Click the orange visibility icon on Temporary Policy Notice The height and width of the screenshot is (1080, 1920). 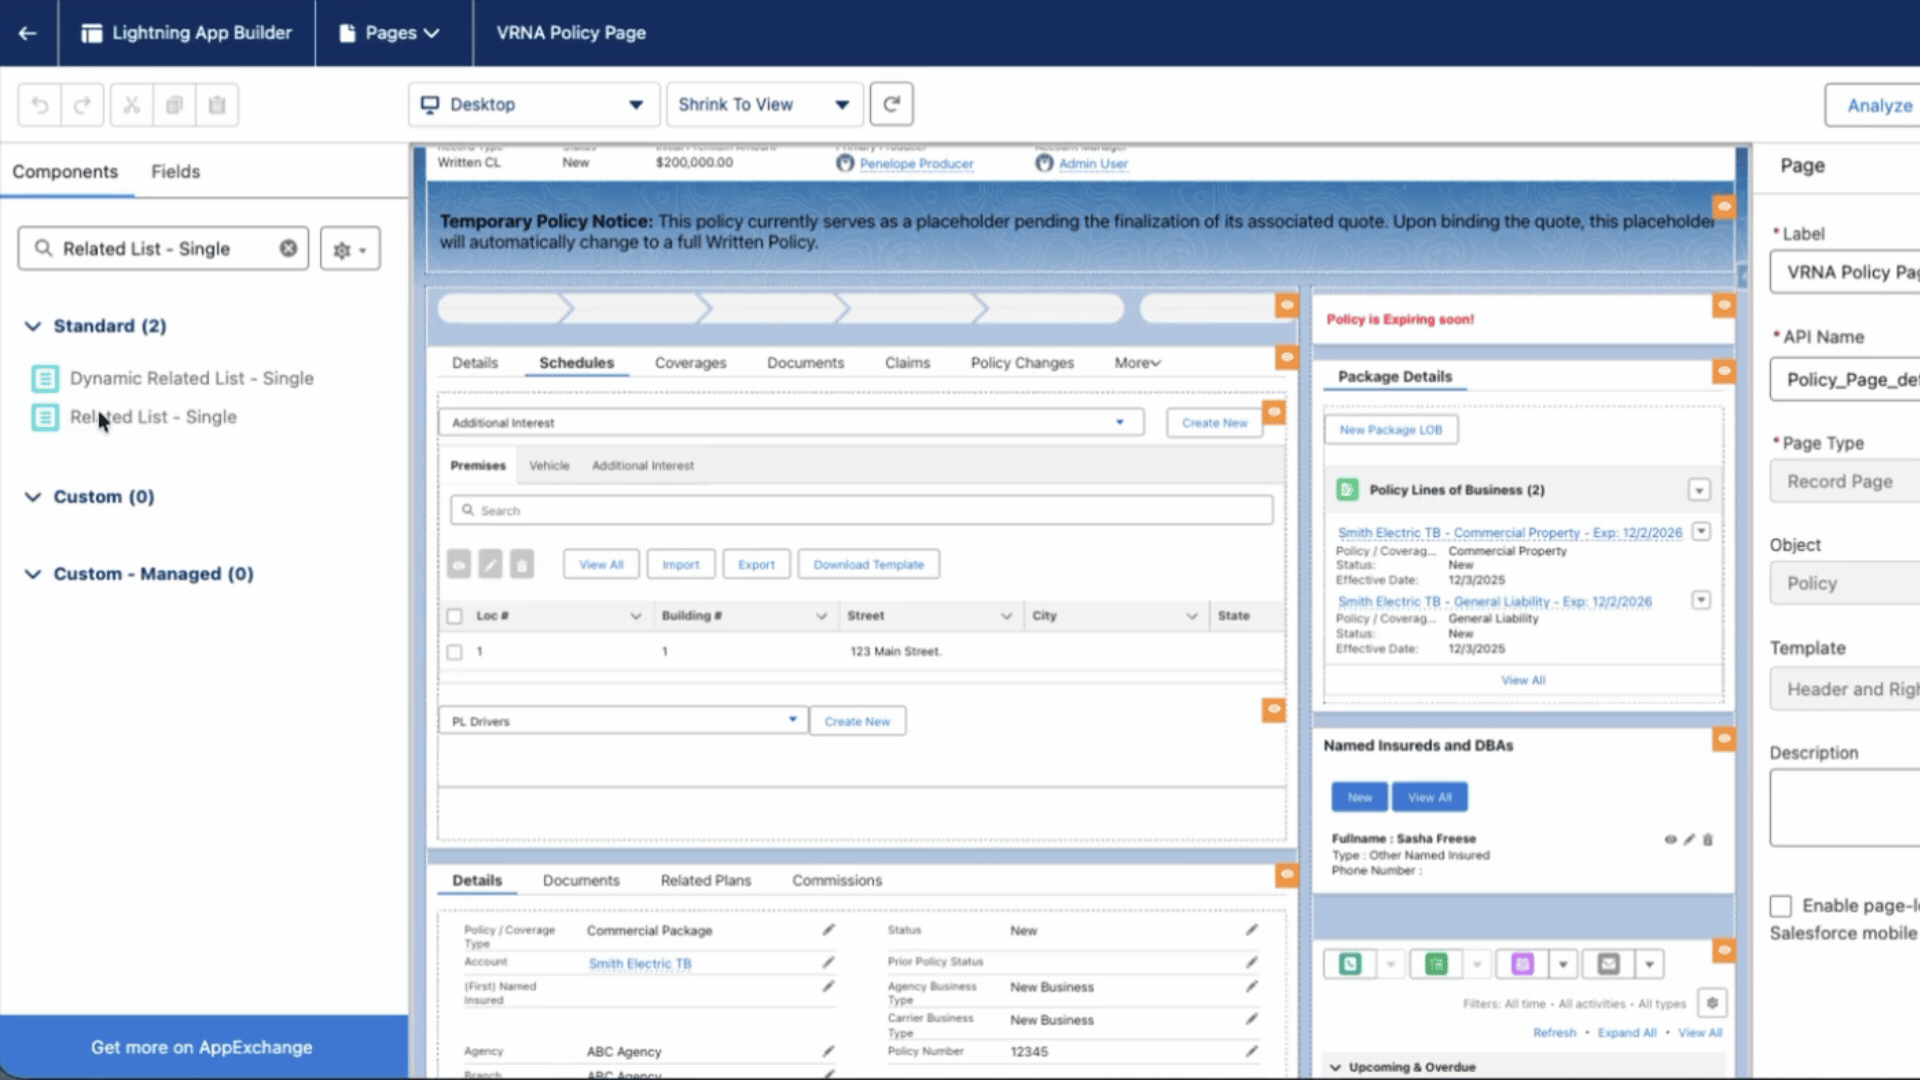[x=1724, y=206]
